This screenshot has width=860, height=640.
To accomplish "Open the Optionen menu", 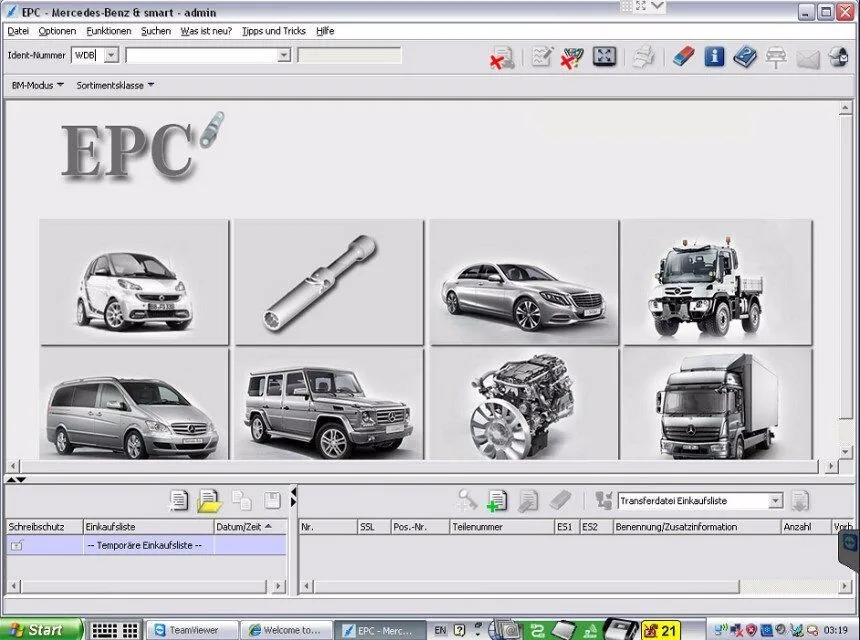I will 57,31.
